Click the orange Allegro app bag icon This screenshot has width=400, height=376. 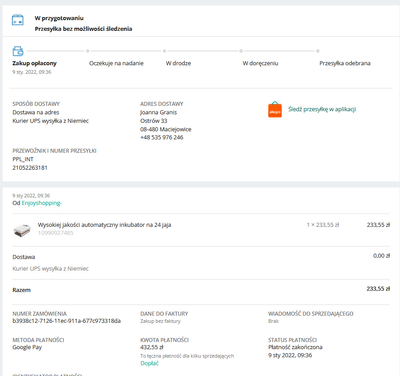(275, 110)
